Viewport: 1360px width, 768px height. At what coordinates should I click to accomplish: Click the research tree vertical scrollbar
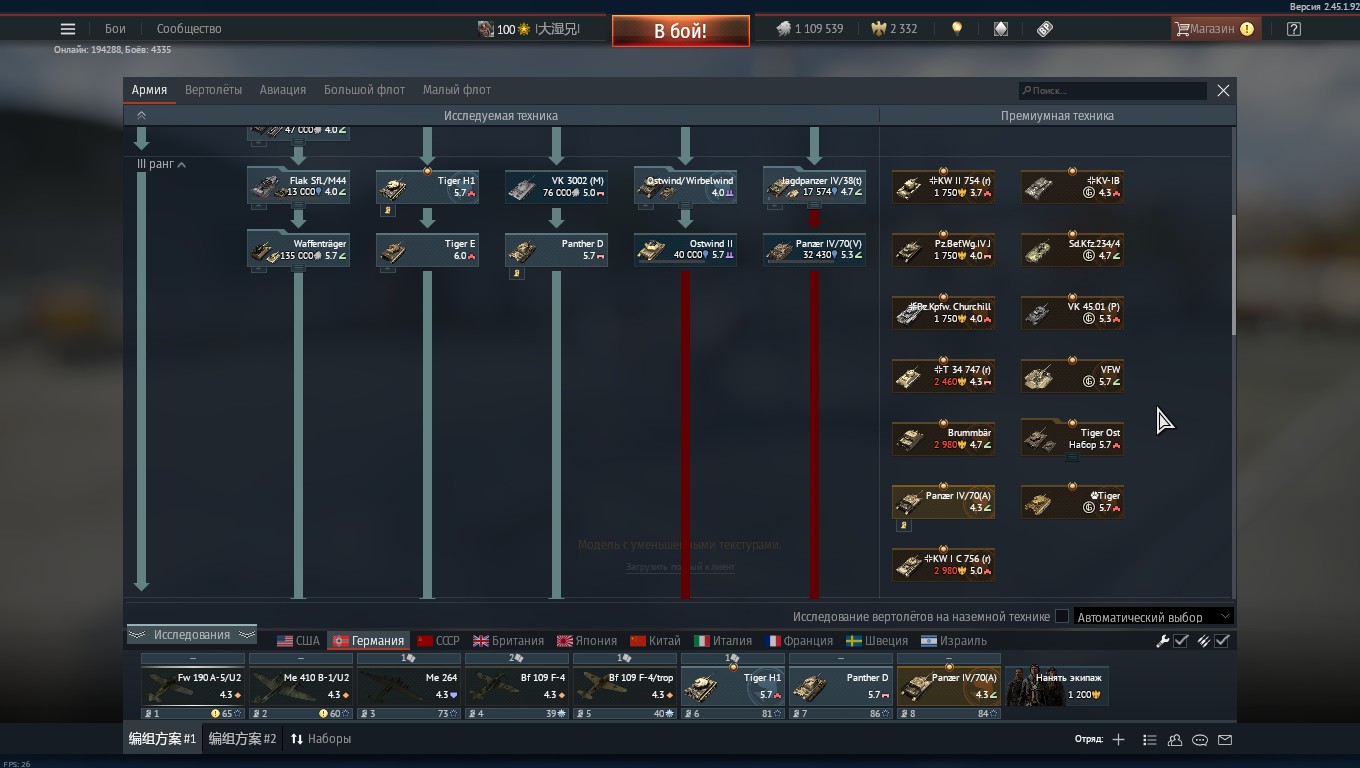click(x=1233, y=275)
